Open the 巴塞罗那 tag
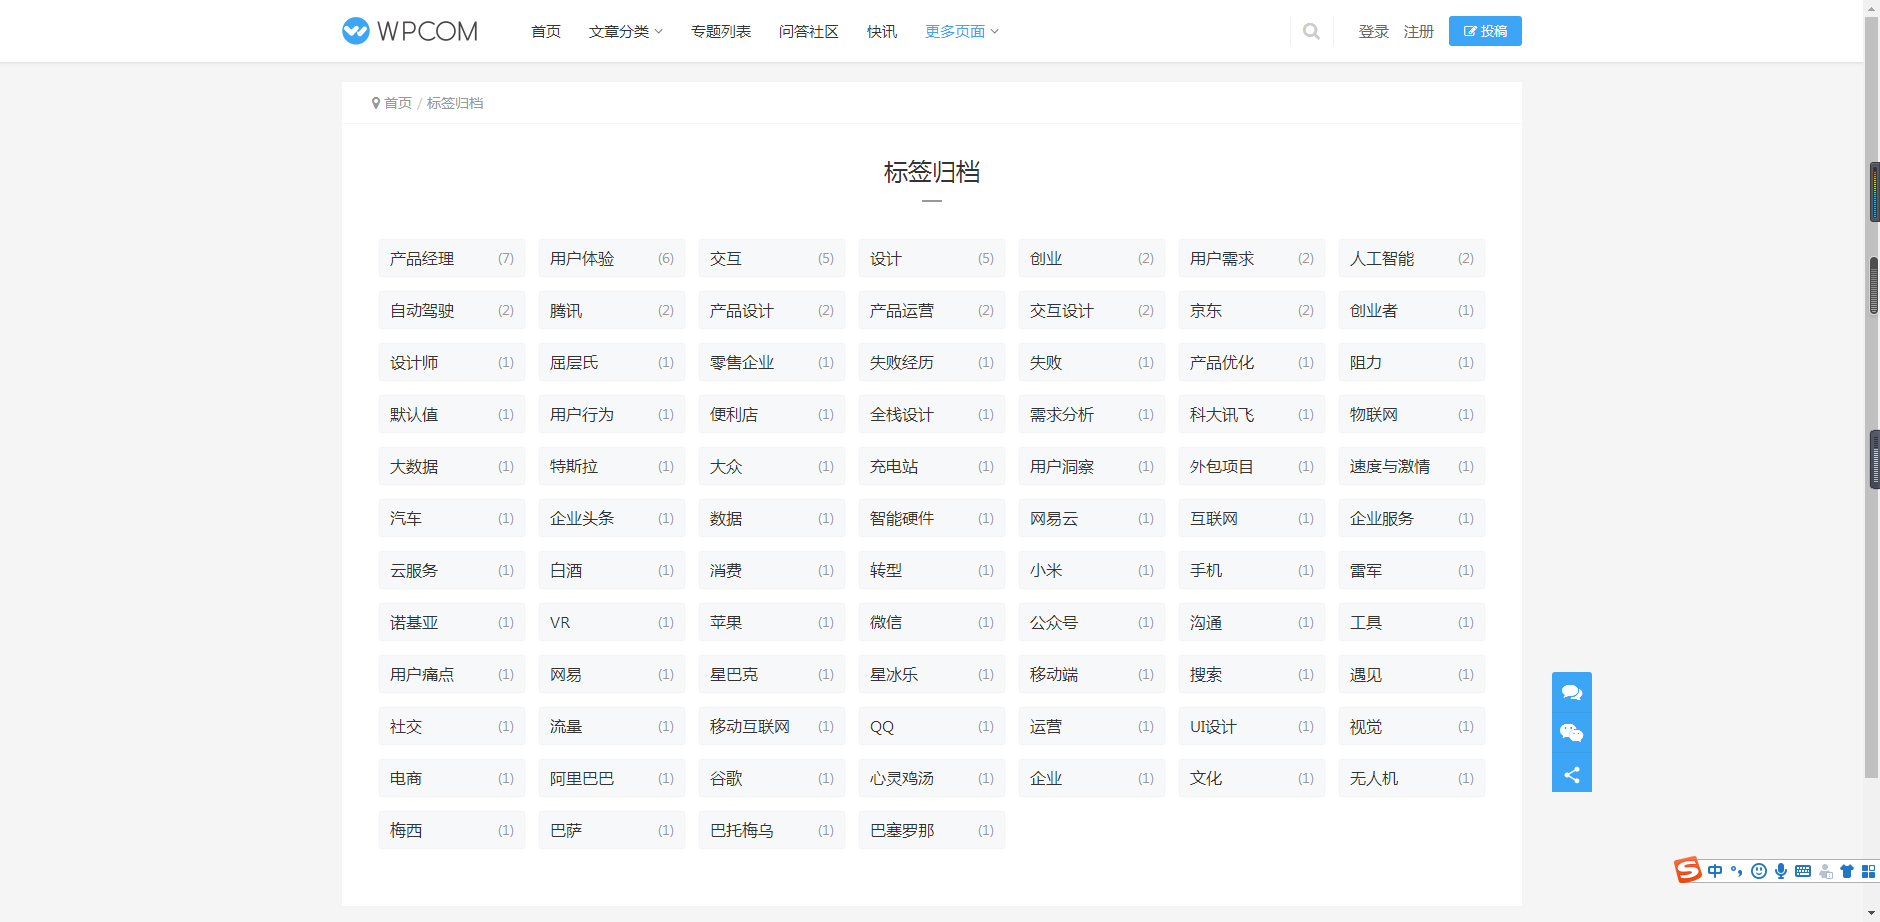Screen dimensions: 1880x922 click(932, 830)
